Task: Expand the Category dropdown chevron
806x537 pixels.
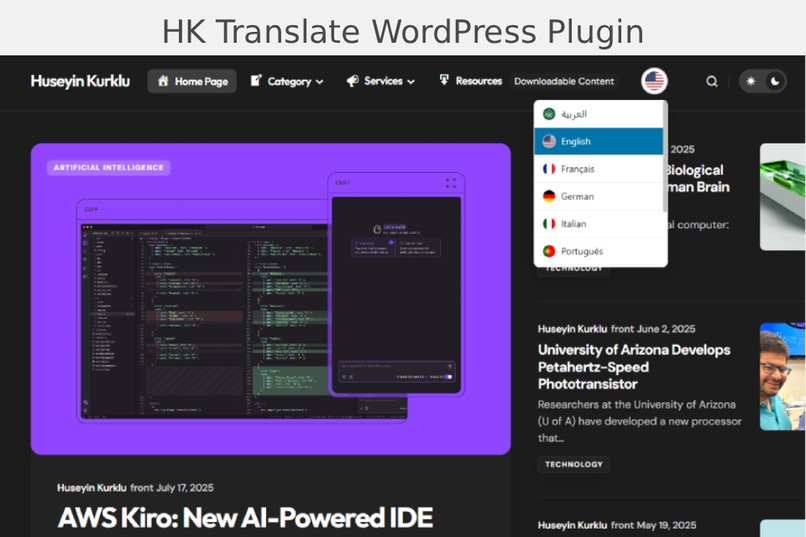Action: point(319,82)
